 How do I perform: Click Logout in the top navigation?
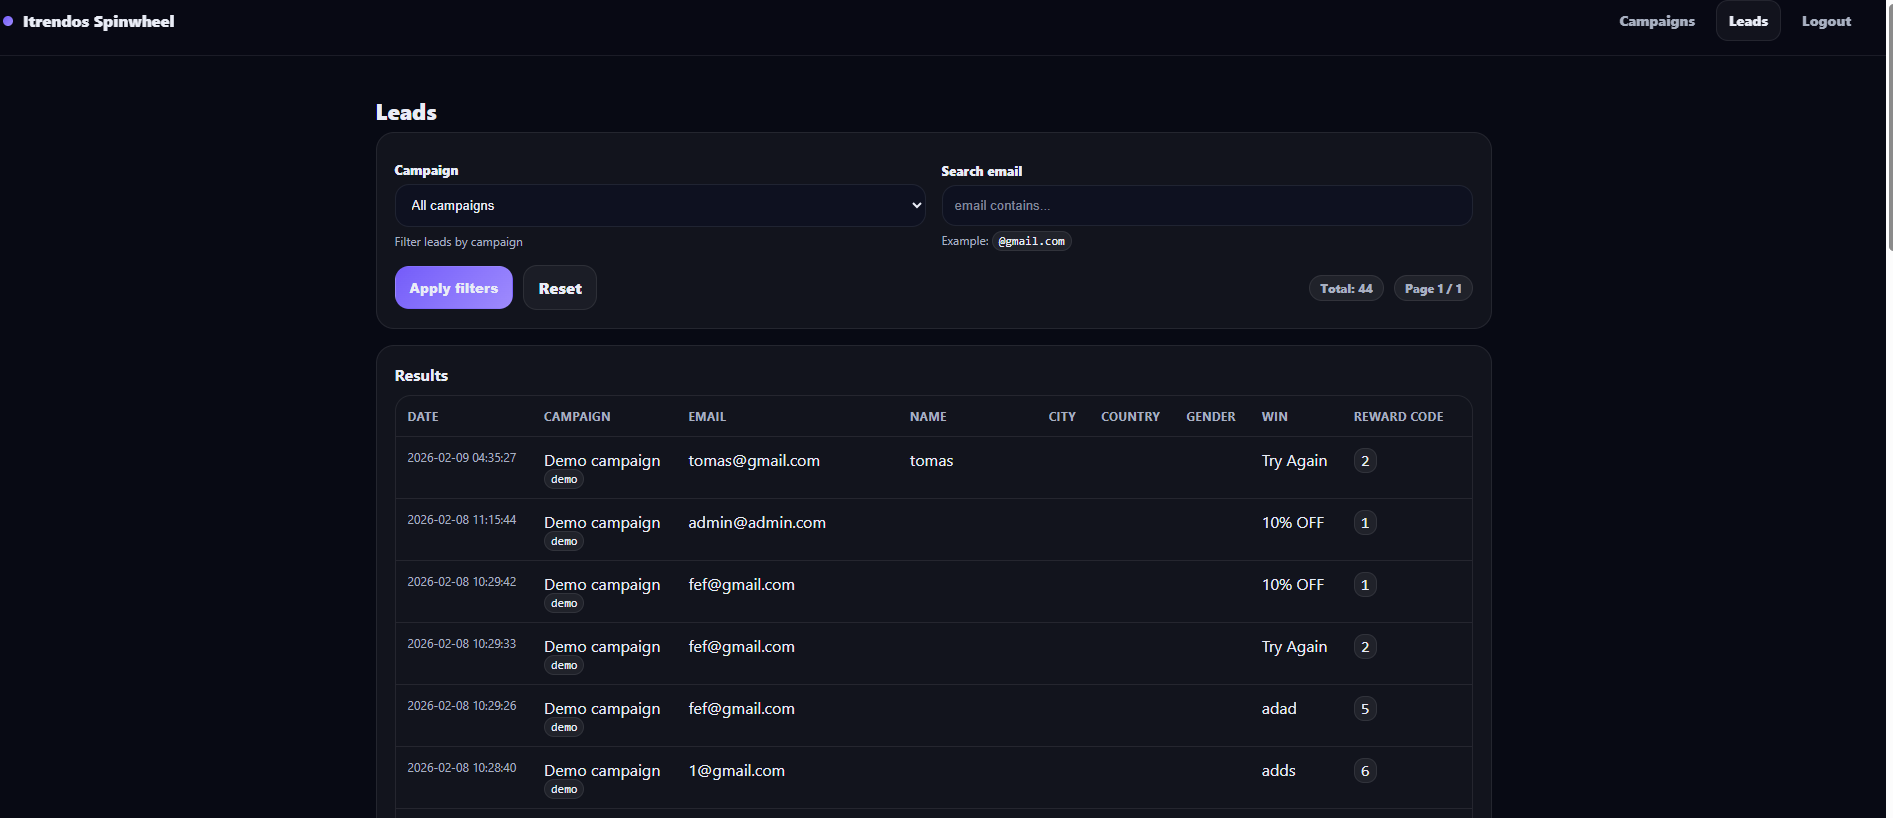click(x=1825, y=21)
